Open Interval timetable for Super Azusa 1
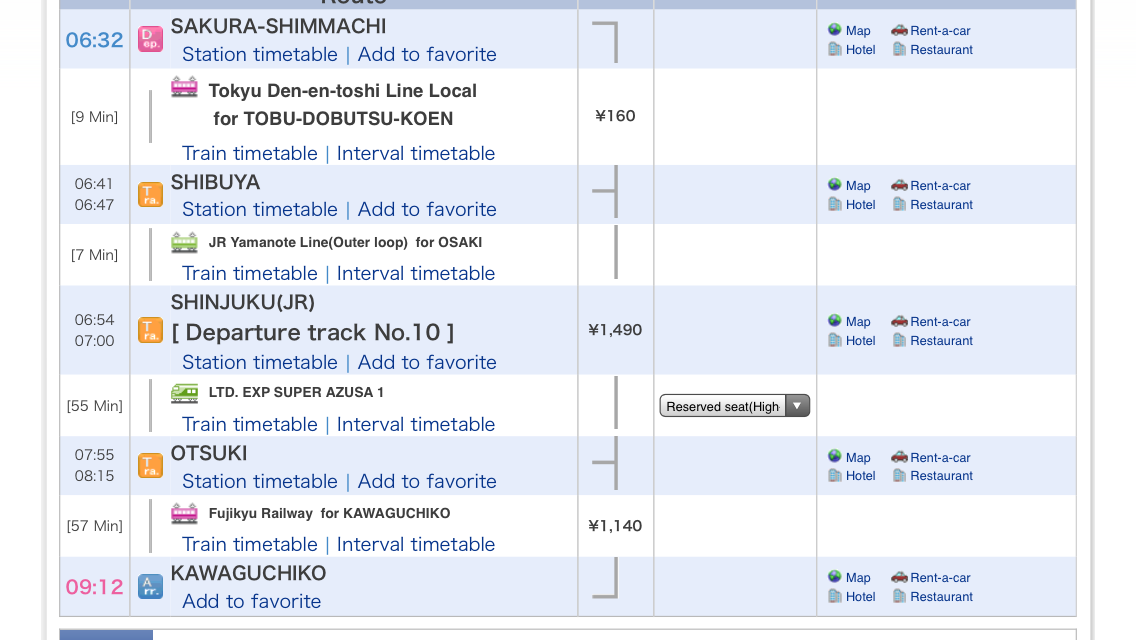Viewport: 1136px width, 640px height. tap(416, 424)
